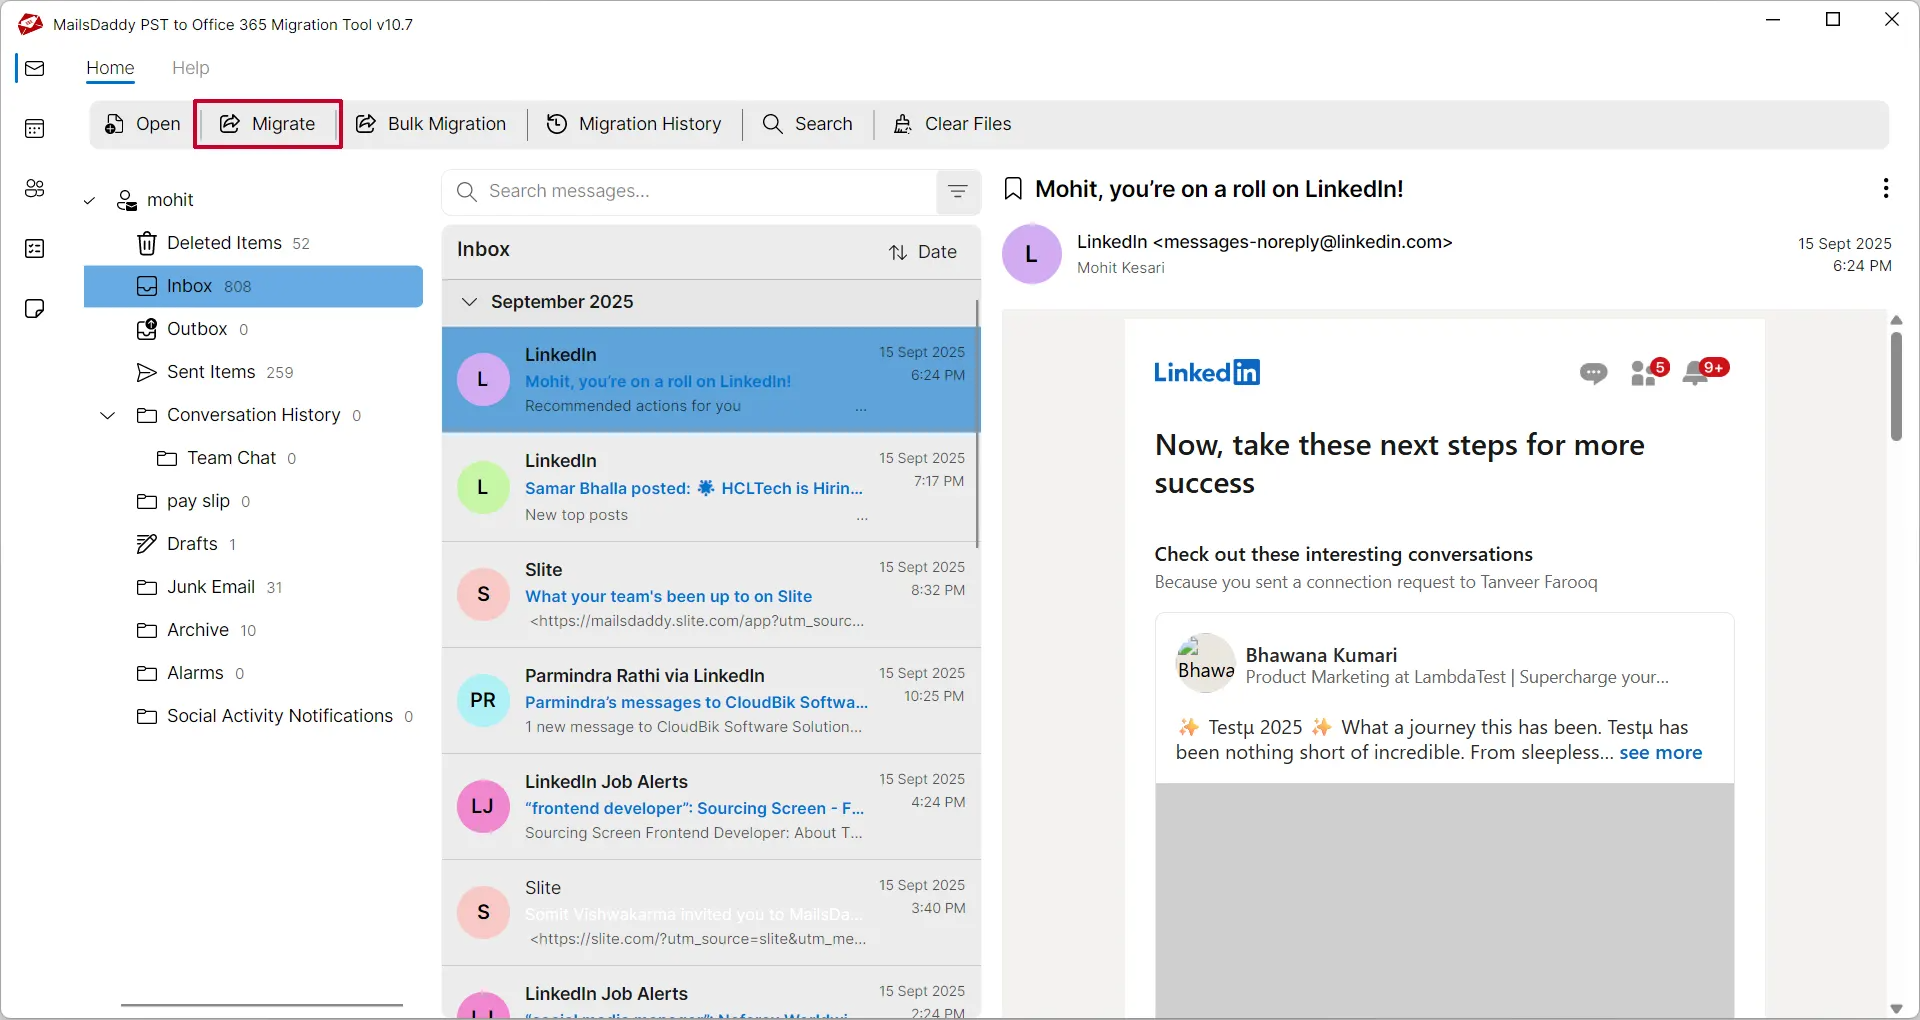Viewport: 1920px width, 1020px height.
Task: Maximize the MailsDaddy window
Action: pos(1833,20)
